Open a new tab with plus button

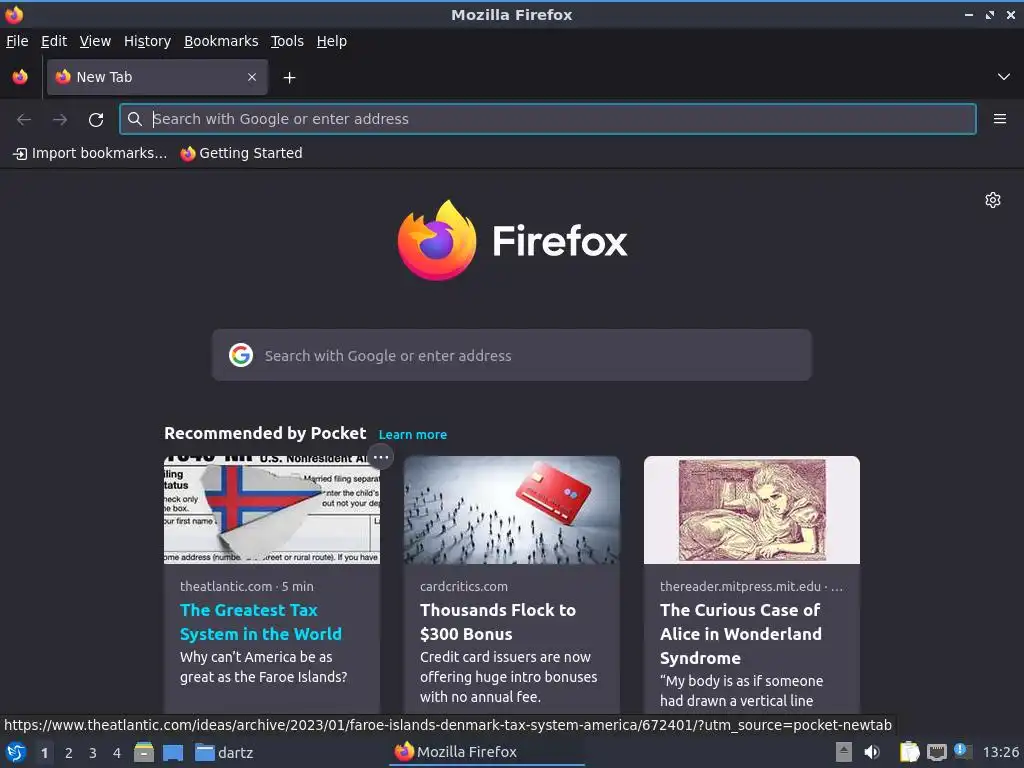tap(289, 78)
